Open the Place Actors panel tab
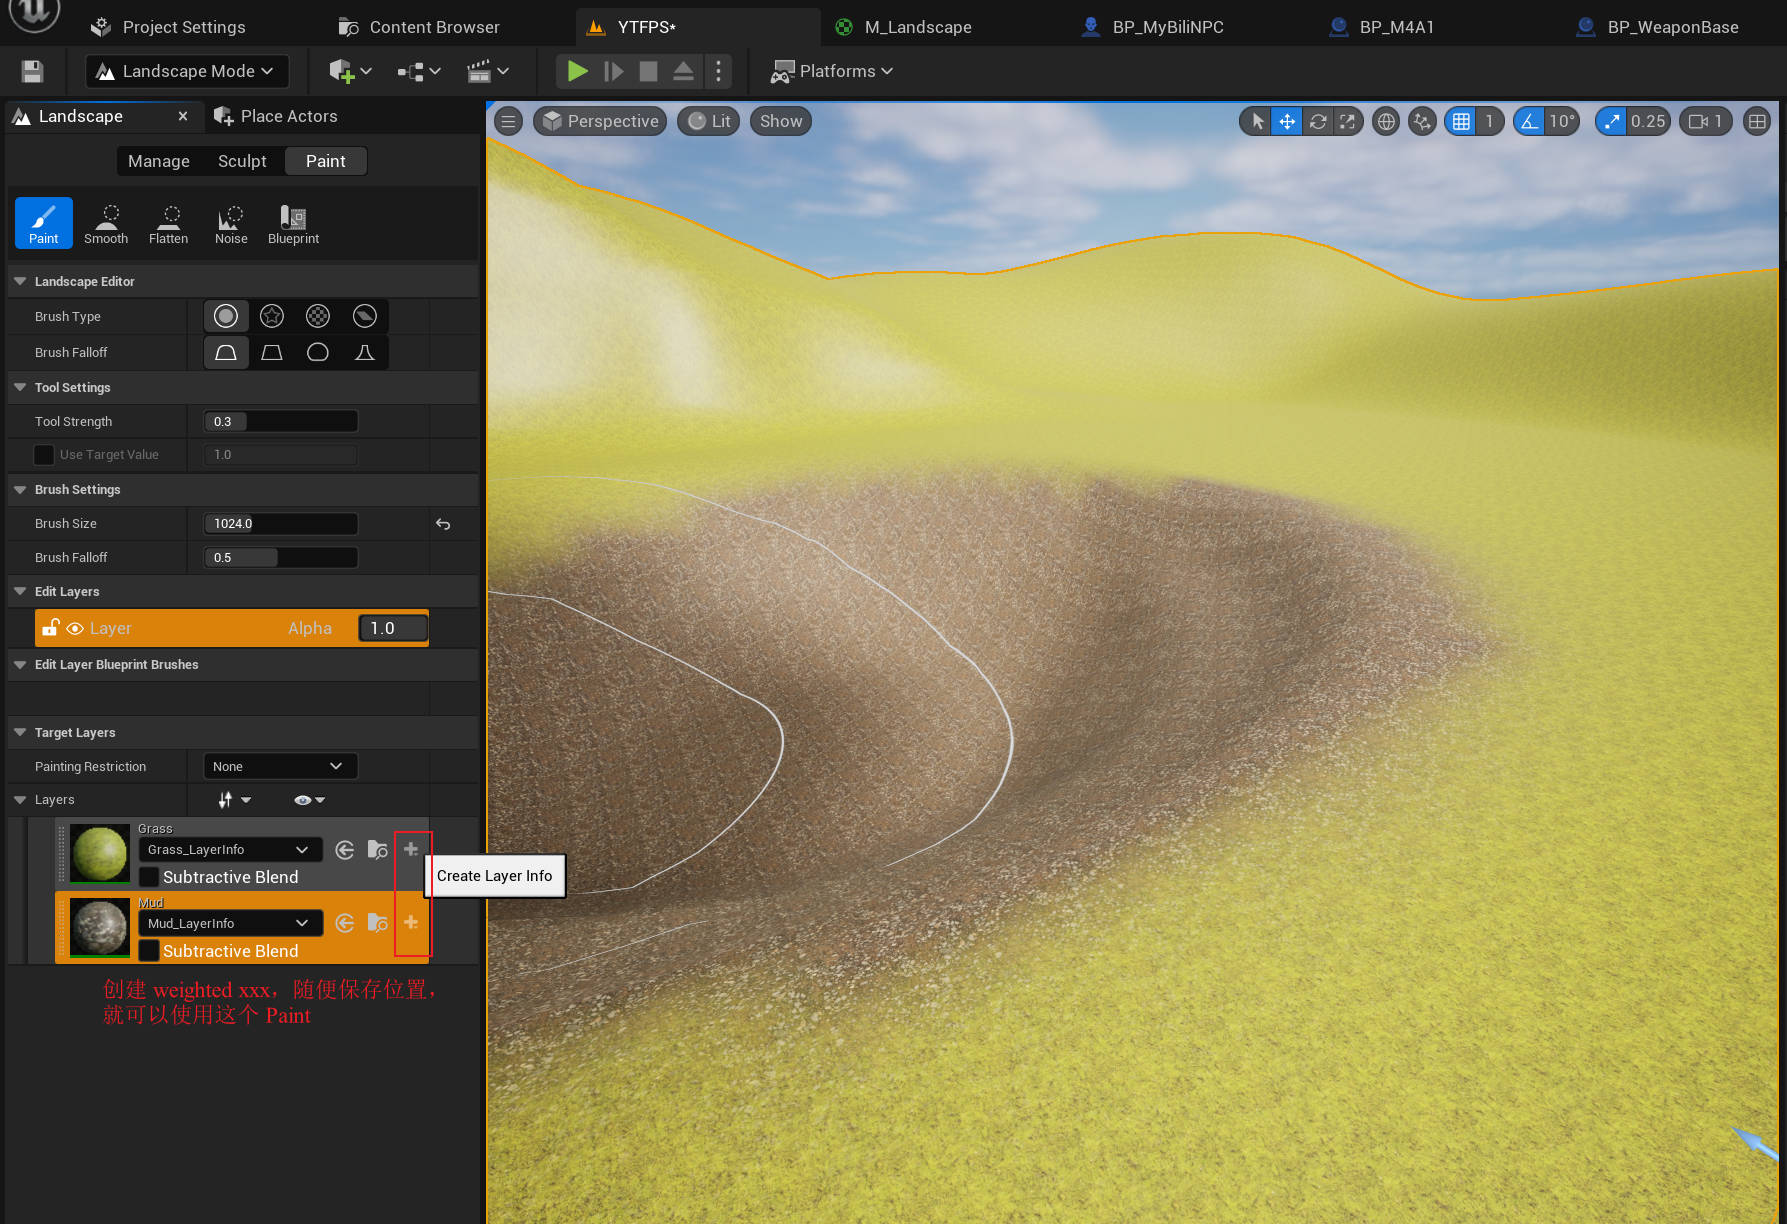 tap(276, 116)
